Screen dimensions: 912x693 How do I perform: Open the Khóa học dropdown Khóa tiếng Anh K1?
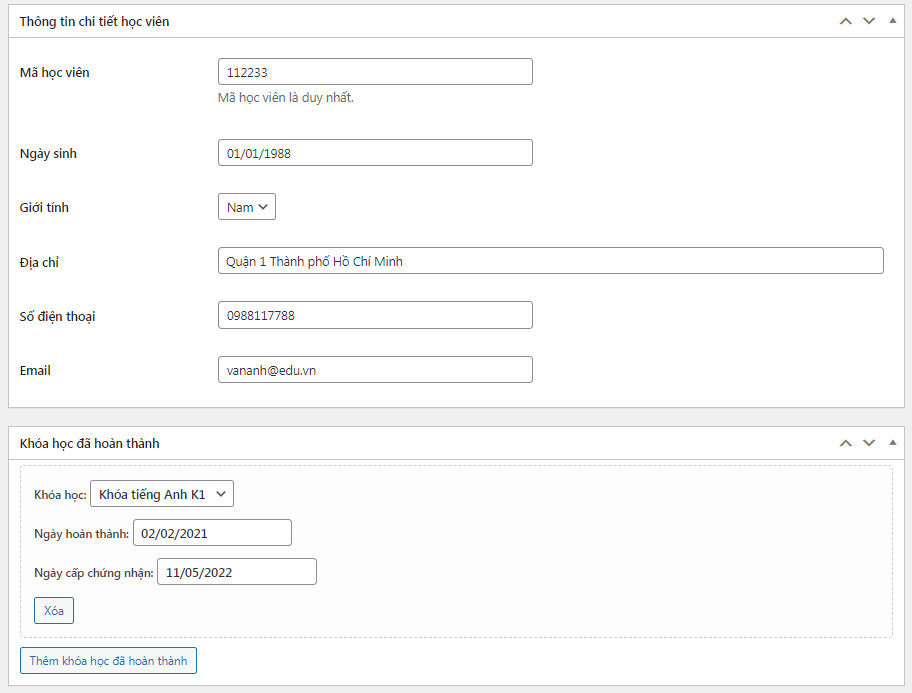point(162,494)
